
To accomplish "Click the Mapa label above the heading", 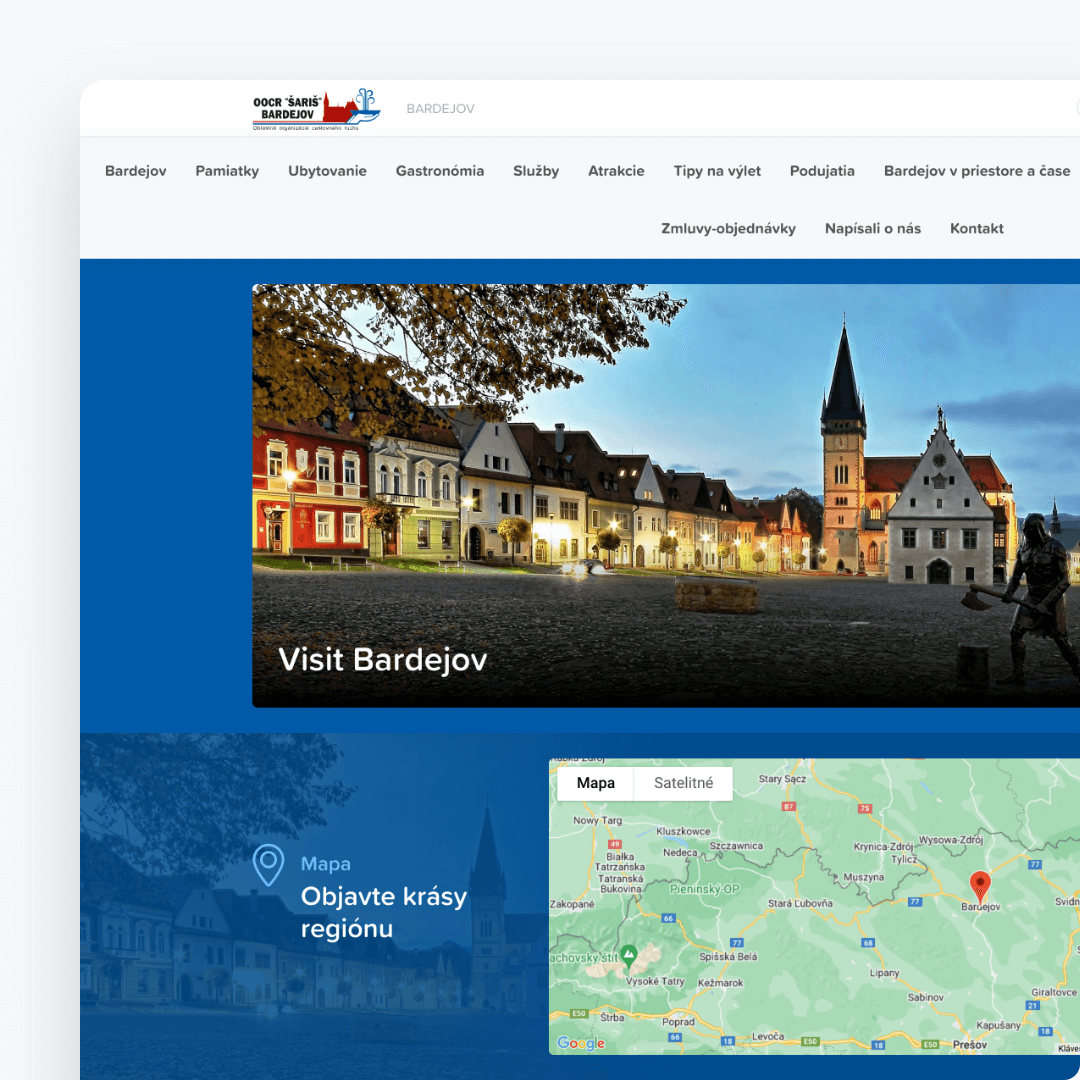I will click(326, 864).
